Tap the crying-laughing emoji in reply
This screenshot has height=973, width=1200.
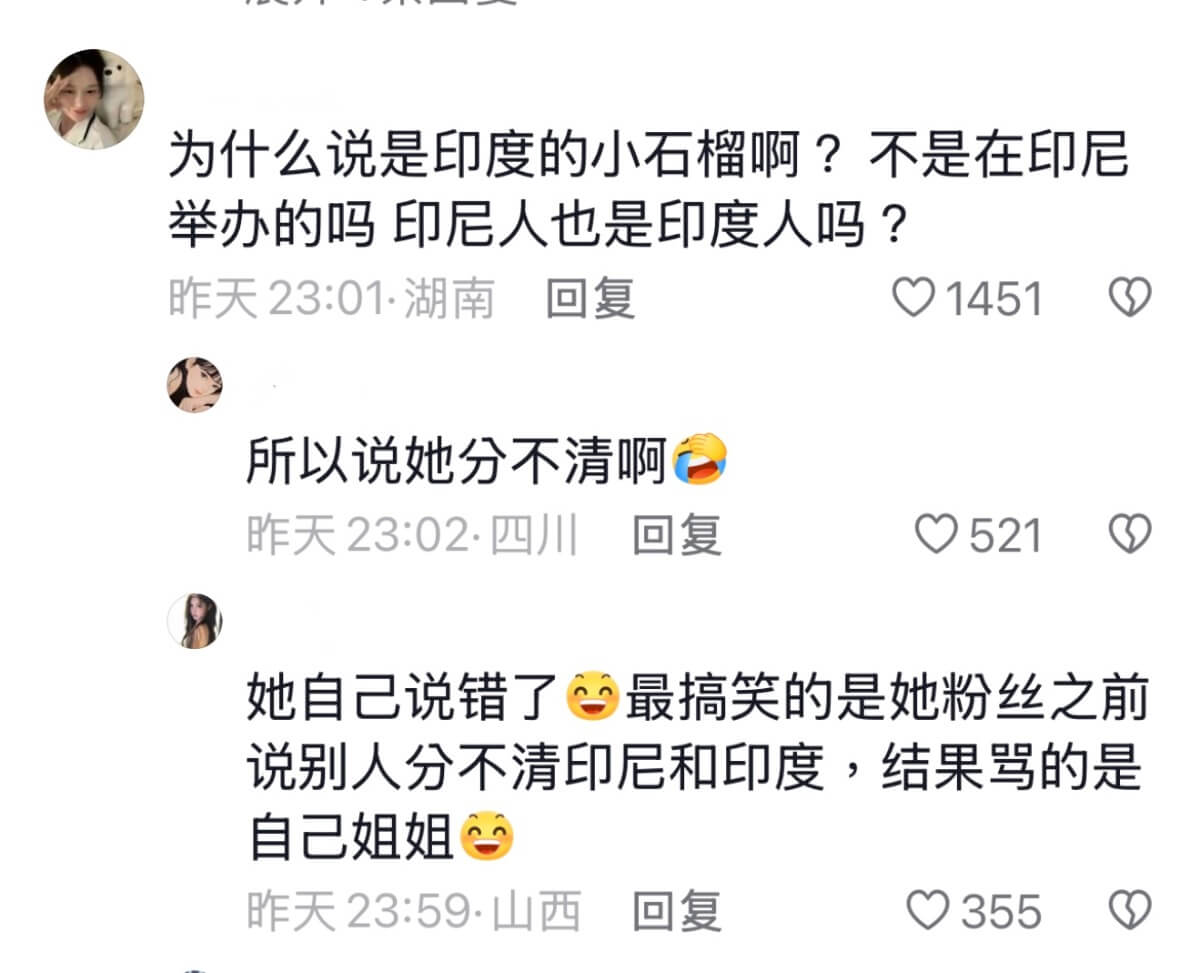pos(699,461)
